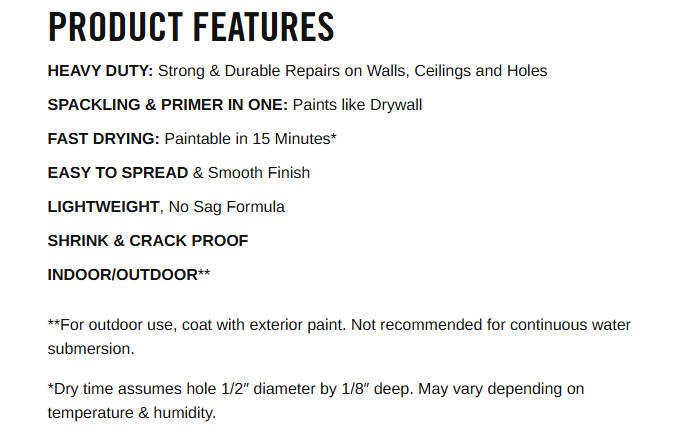Click the Smooth Finish text
Screen dimensions: 678x437
point(259,172)
